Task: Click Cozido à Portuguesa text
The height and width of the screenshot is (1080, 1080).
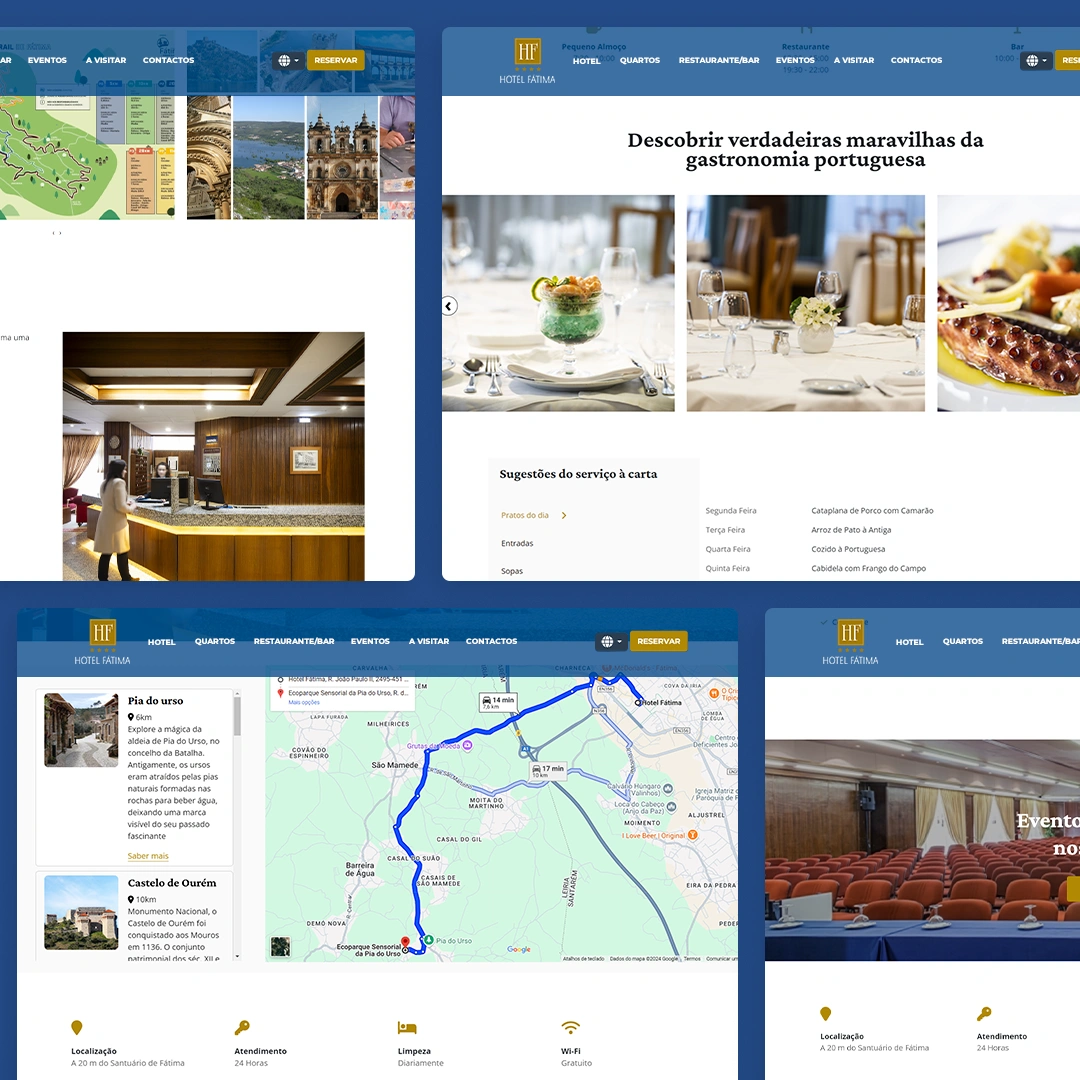Action: pos(849,550)
